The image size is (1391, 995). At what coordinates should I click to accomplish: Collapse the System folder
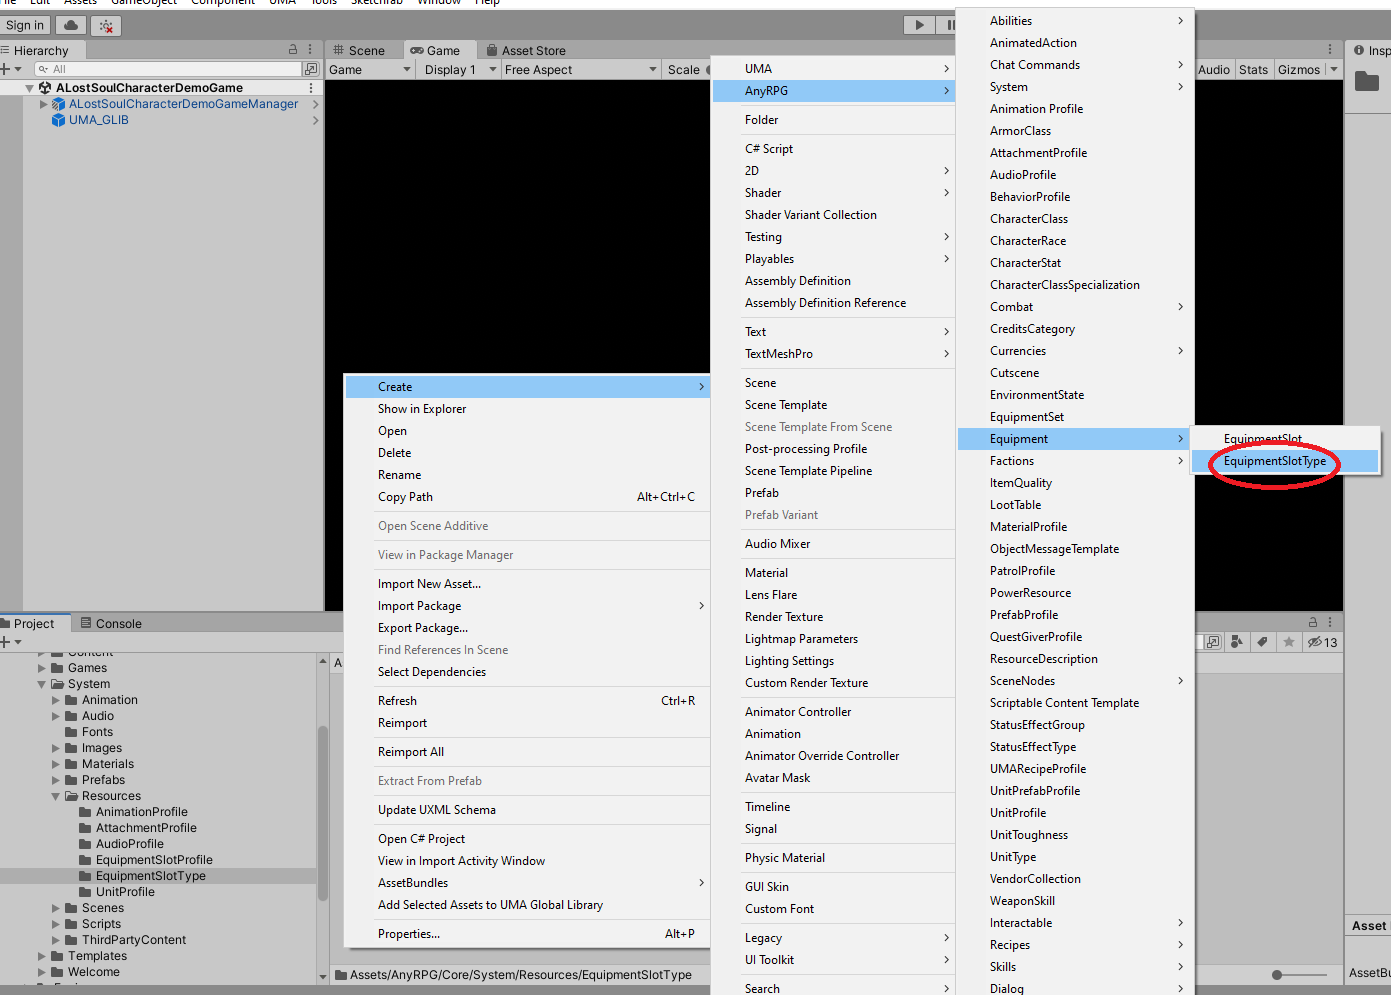click(42, 684)
